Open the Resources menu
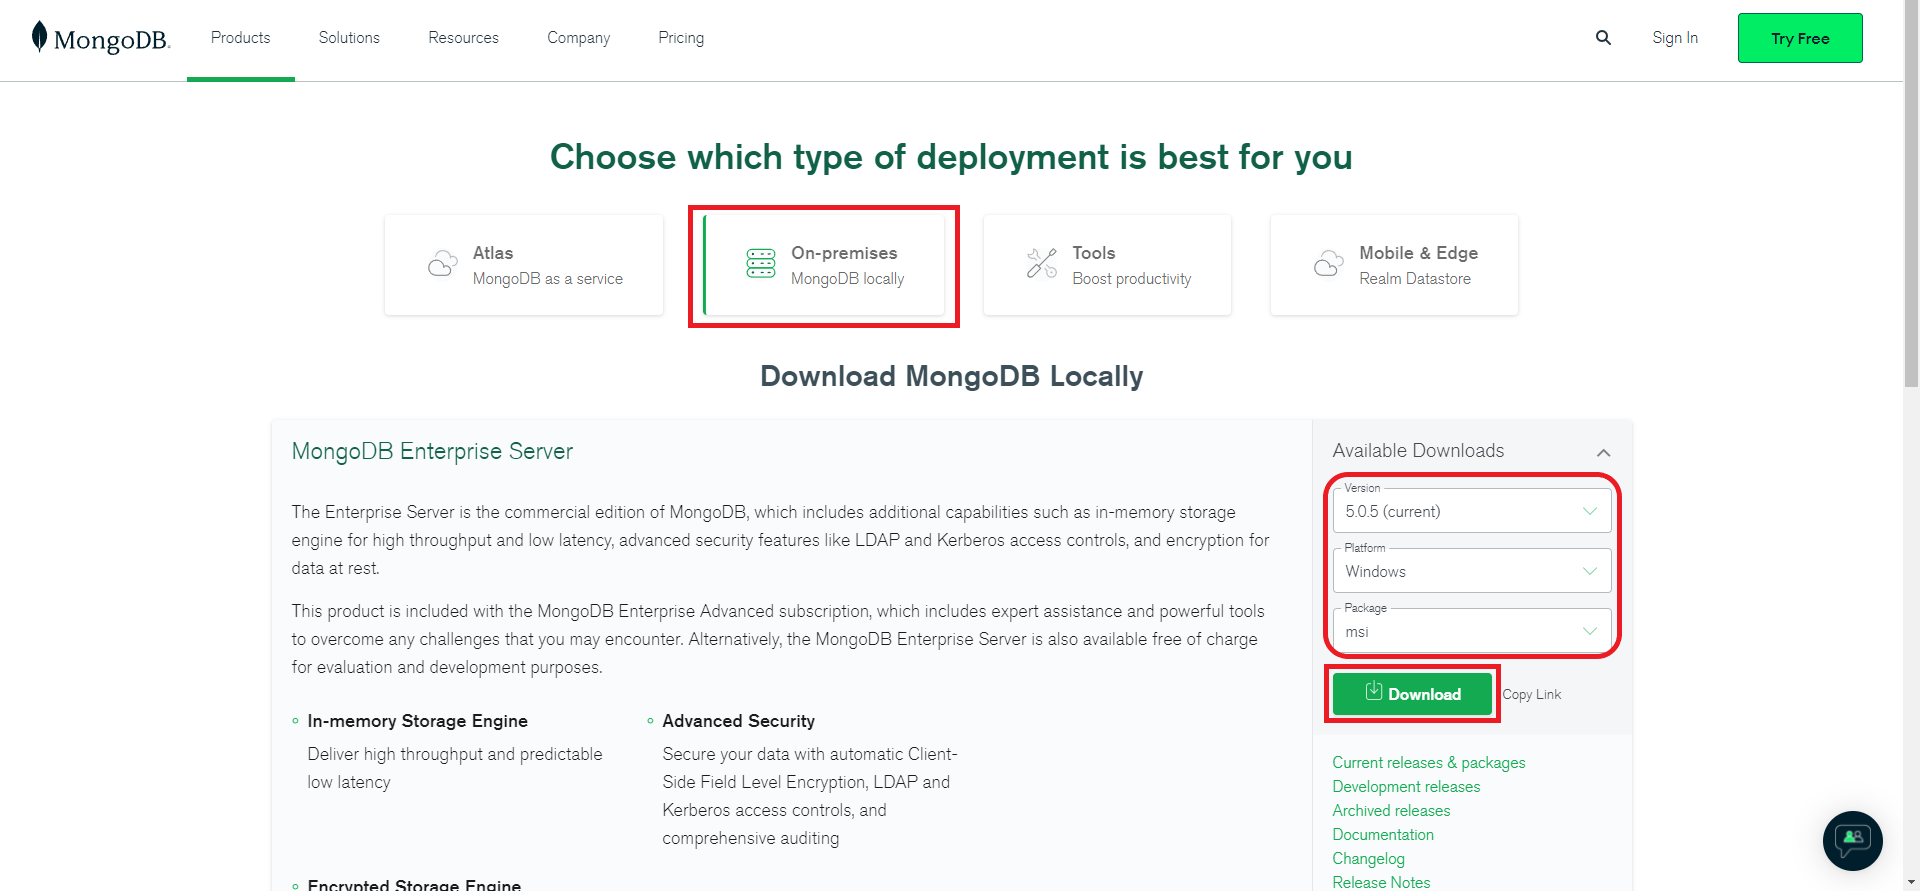The width and height of the screenshot is (1920, 891). tap(463, 38)
